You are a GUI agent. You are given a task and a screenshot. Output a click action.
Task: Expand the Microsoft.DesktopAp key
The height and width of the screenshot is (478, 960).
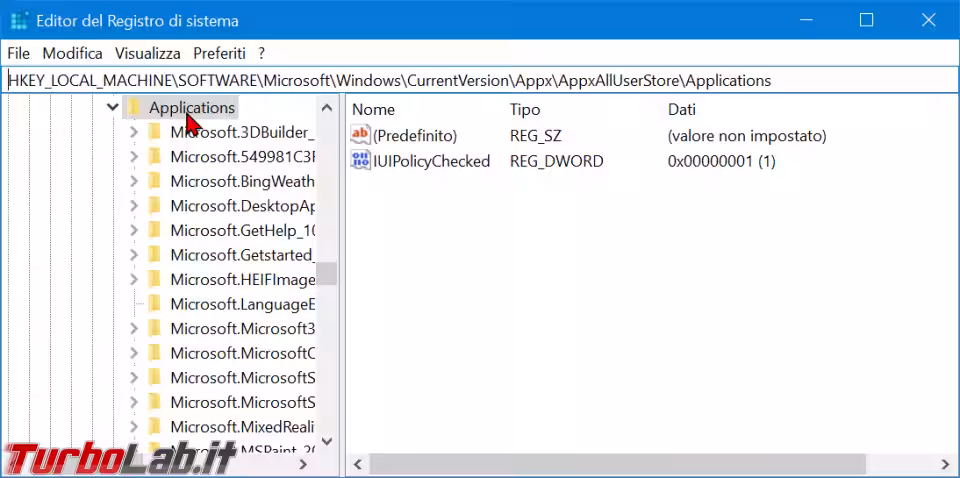(134, 206)
